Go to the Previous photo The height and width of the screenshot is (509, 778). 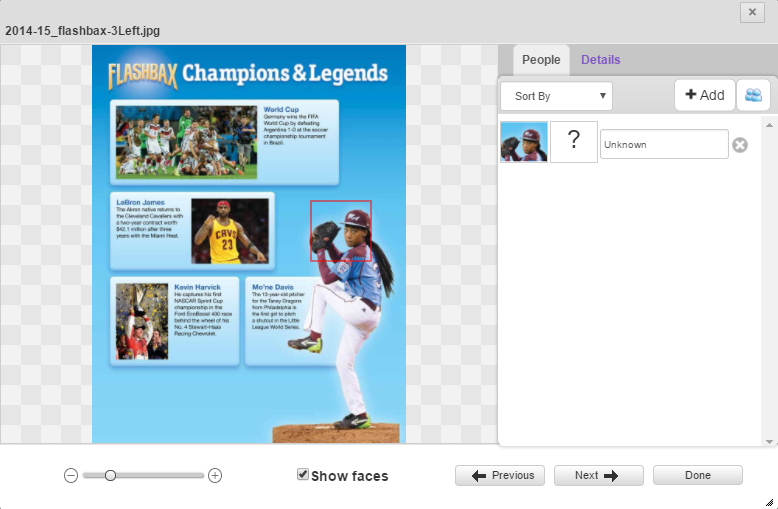[x=500, y=475]
